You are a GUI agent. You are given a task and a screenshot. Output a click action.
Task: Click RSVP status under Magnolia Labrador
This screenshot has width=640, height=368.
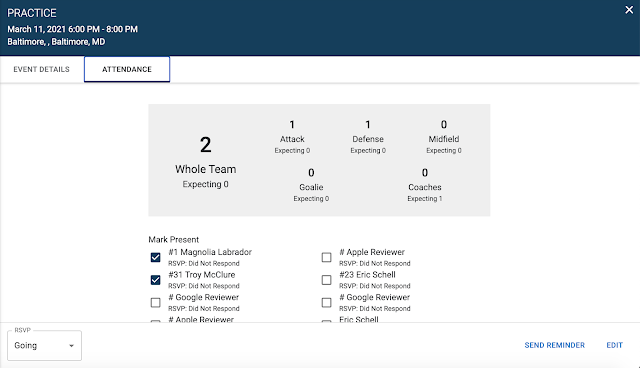click(204, 264)
